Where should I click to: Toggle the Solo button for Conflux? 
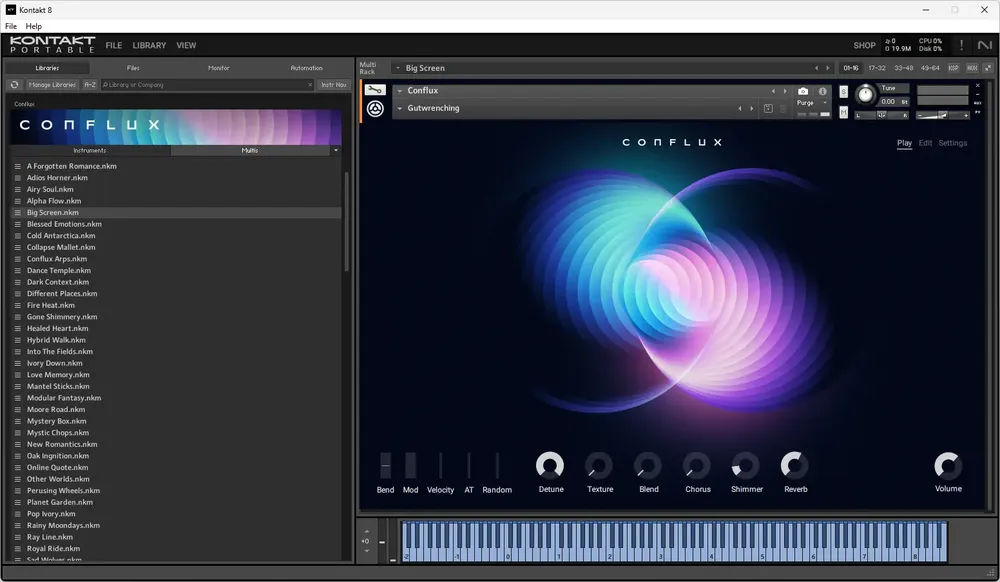[843, 92]
